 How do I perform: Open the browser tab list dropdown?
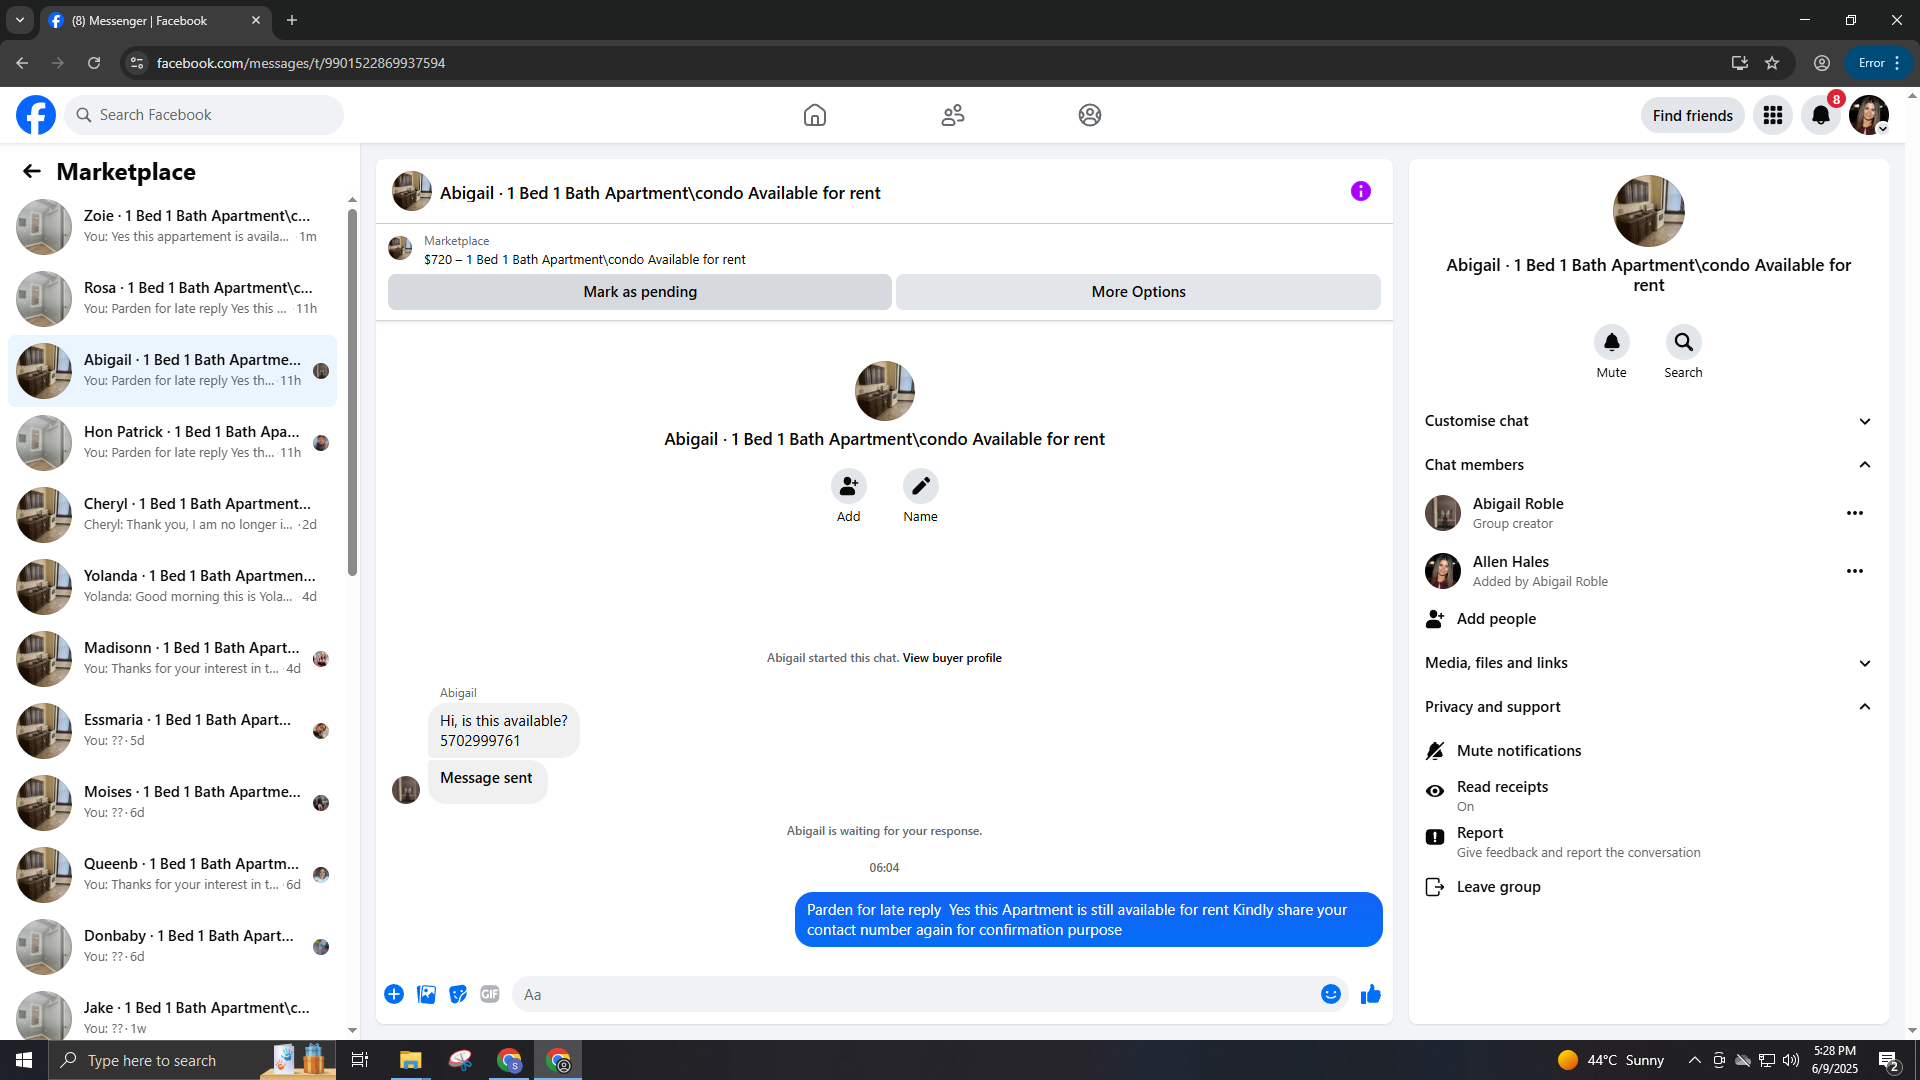19,20
